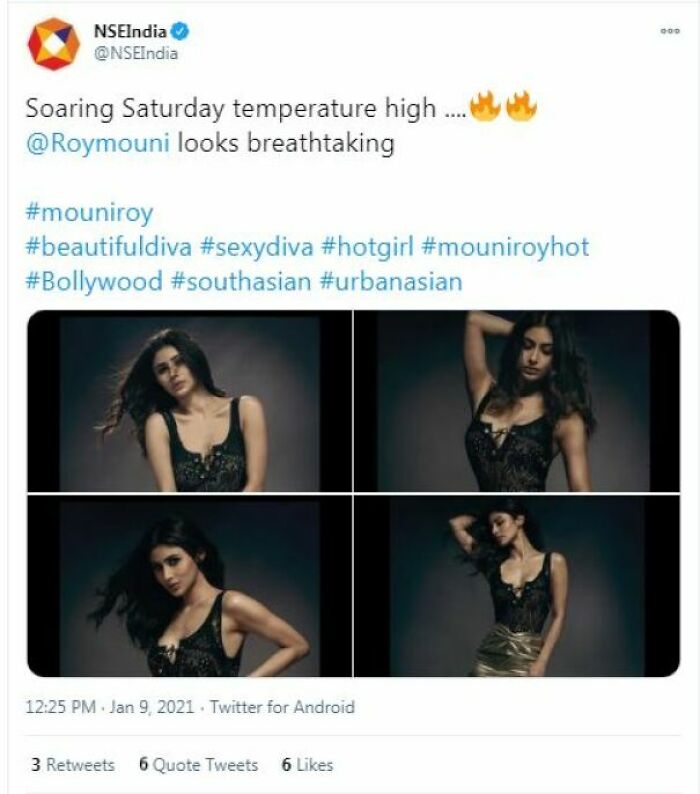Viewport: 700px width, 794px height.
Task: Click the @NSEIndia handle
Action: (135, 54)
